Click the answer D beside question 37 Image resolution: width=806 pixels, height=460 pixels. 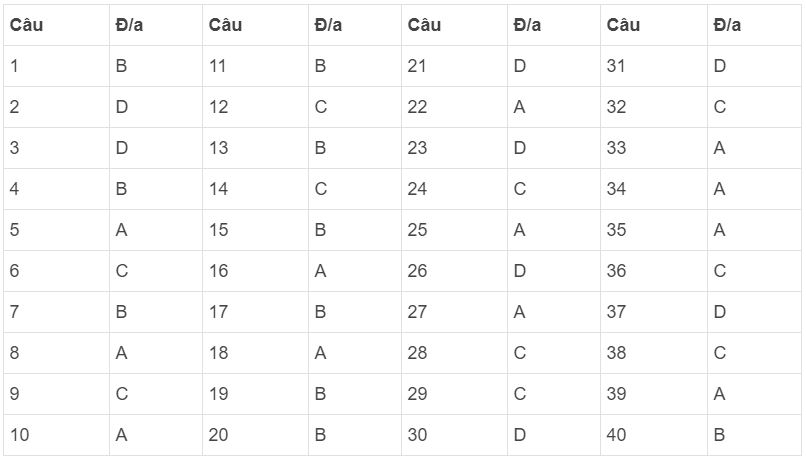[720, 312]
